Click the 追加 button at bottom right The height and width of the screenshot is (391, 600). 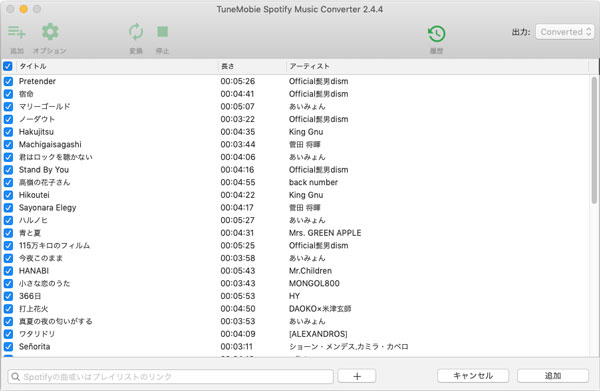click(553, 376)
